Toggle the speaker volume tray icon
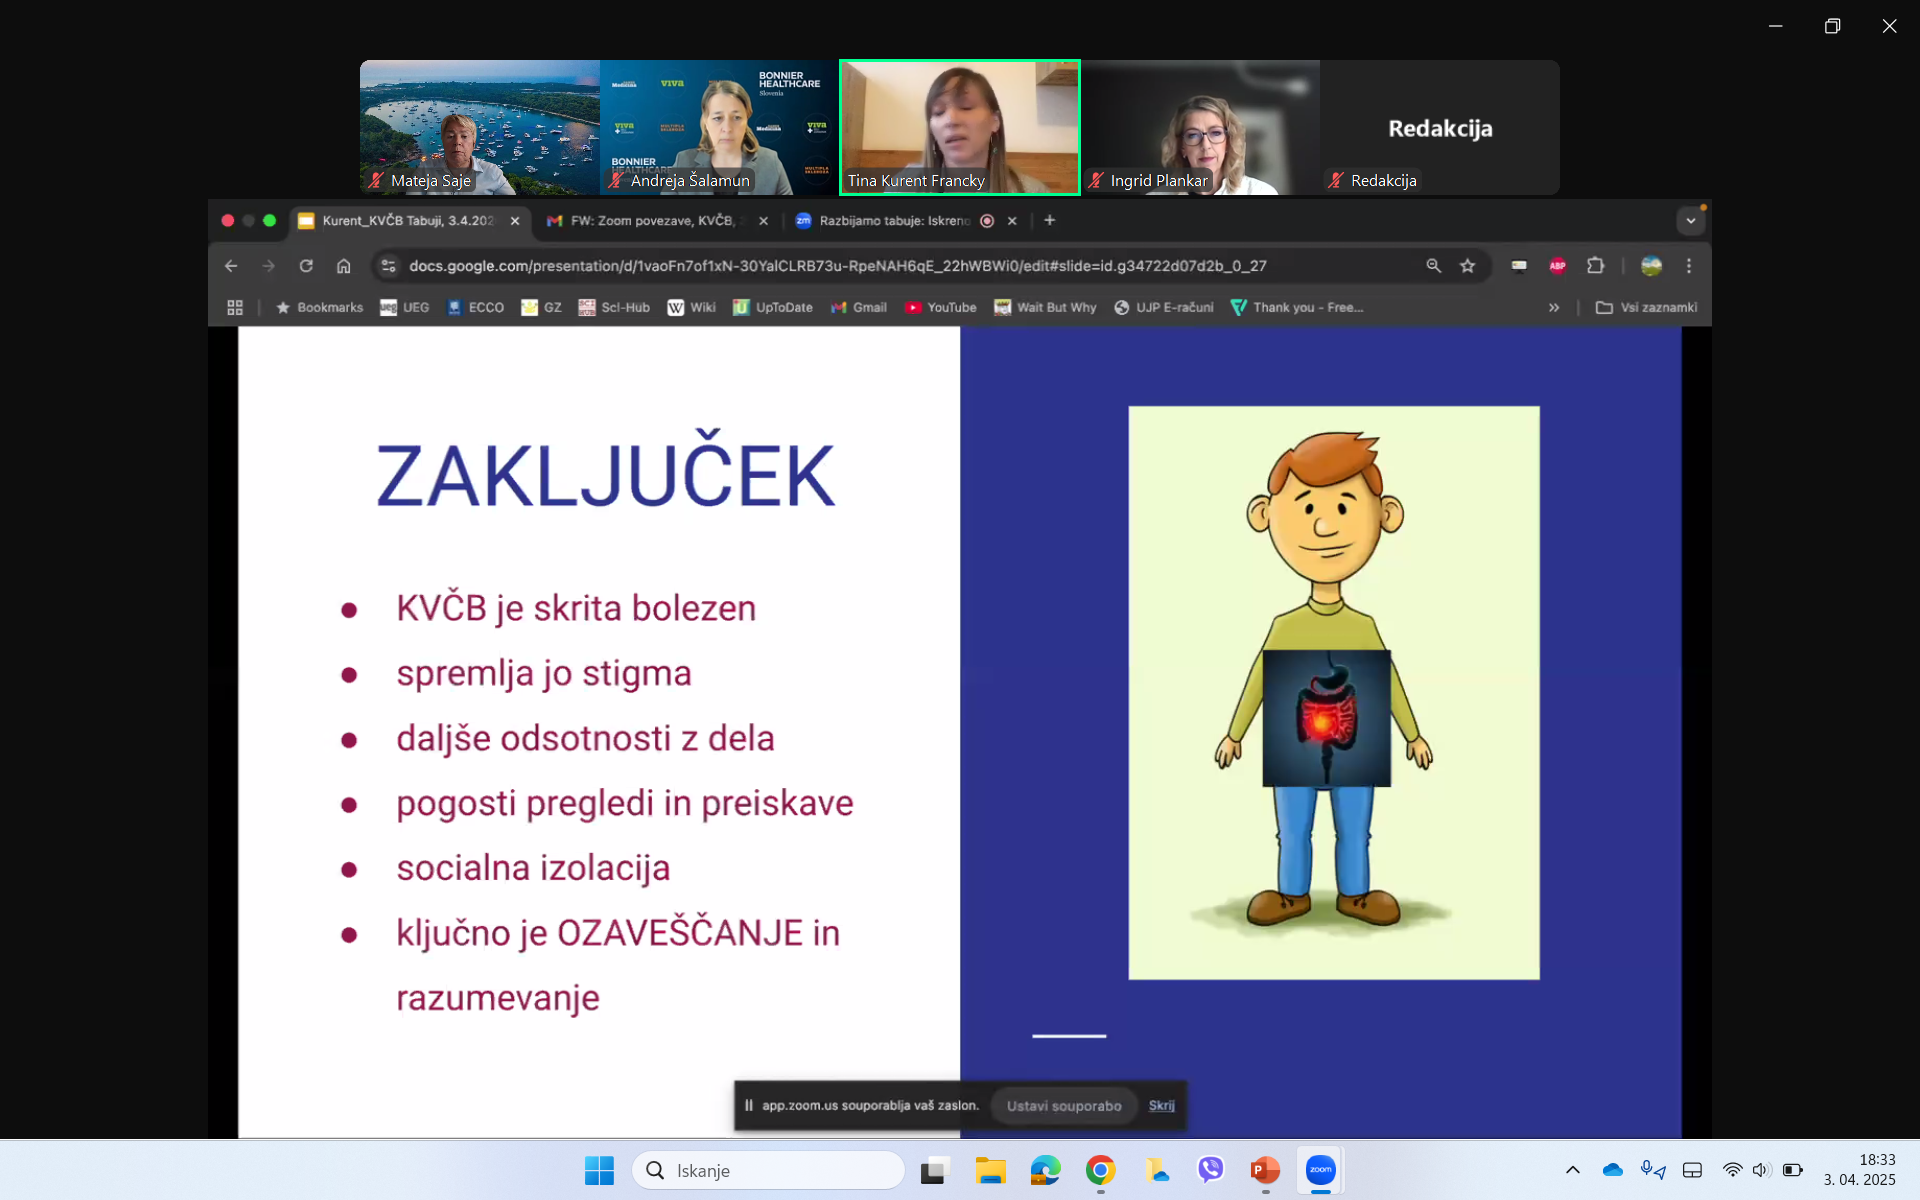Viewport: 1920px width, 1200px height. coord(1761,1170)
